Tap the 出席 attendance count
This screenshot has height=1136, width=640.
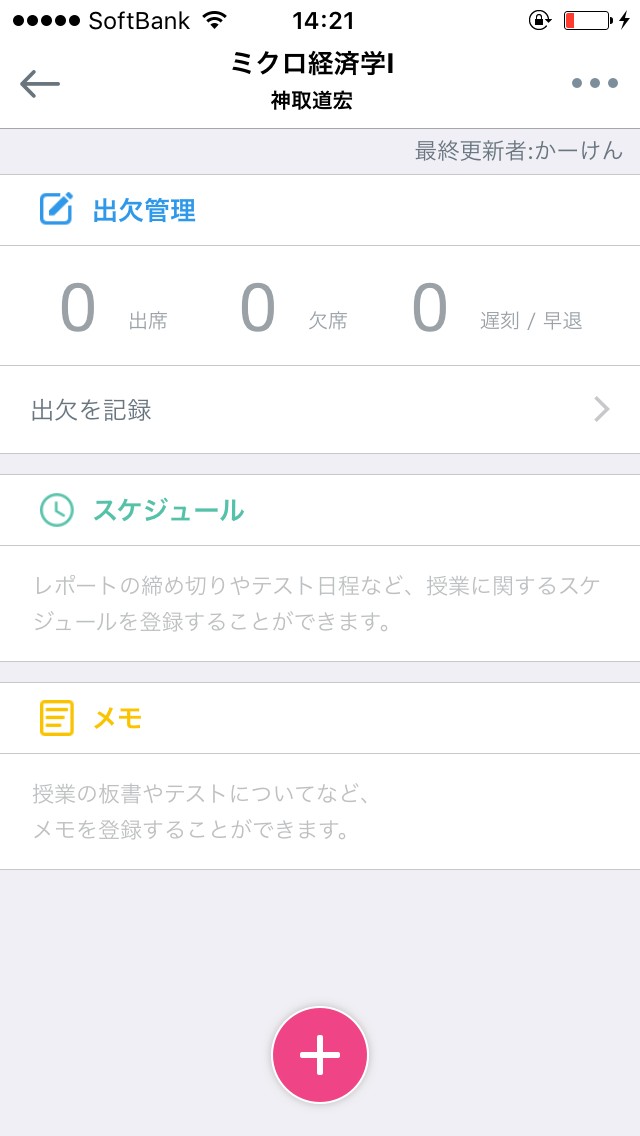(x=78, y=309)
